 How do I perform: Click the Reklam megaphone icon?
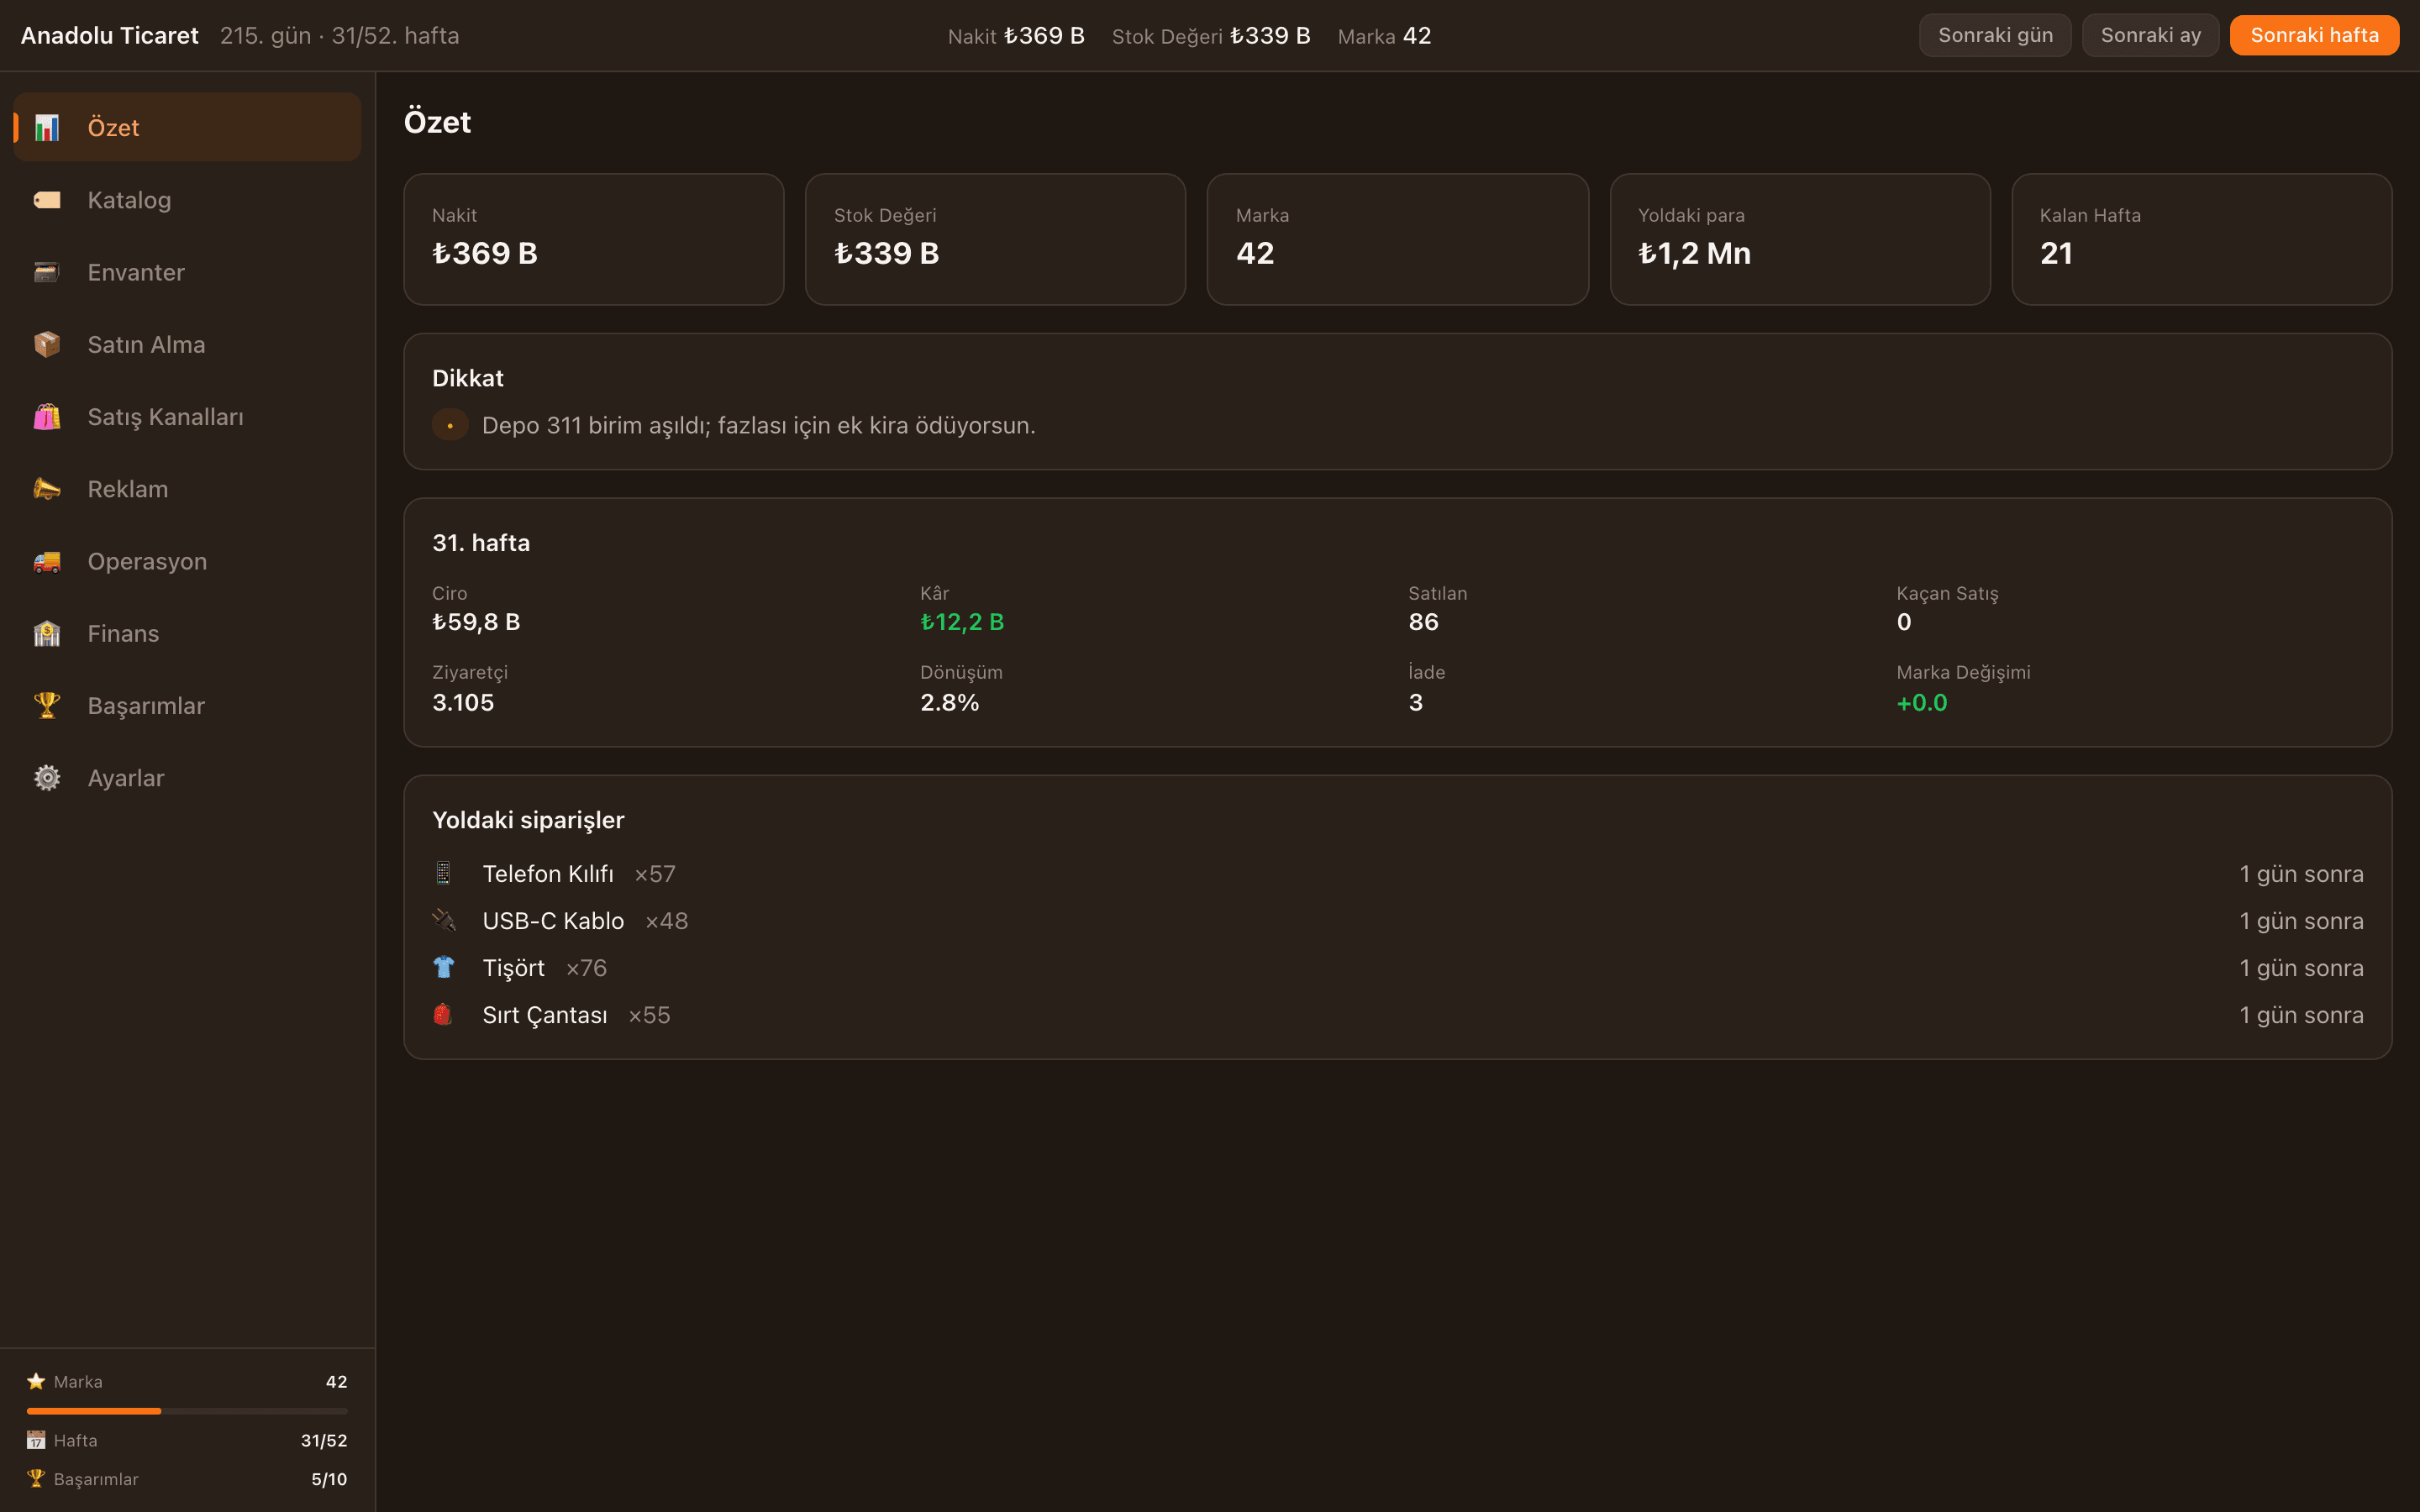(x=47, y=489)
